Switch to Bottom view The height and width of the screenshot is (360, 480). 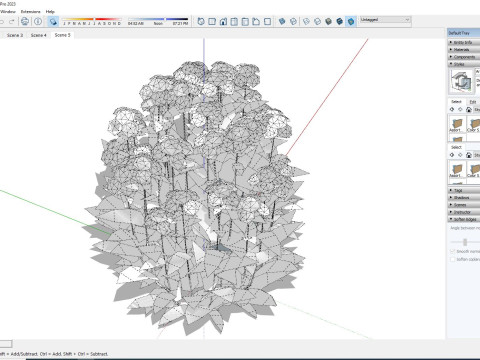click(x=267, y=22)
